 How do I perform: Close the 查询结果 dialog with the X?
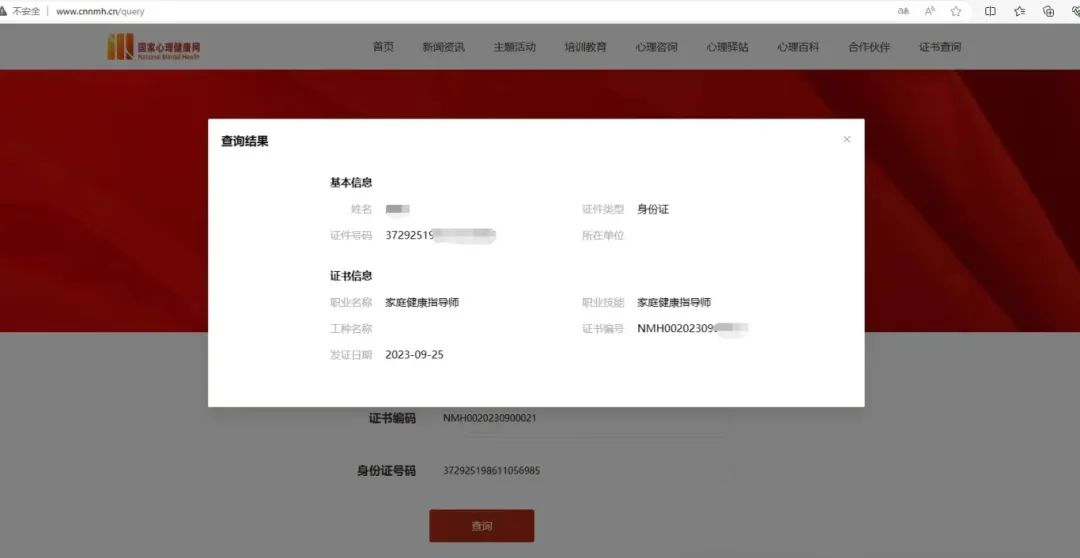point(847,139)
